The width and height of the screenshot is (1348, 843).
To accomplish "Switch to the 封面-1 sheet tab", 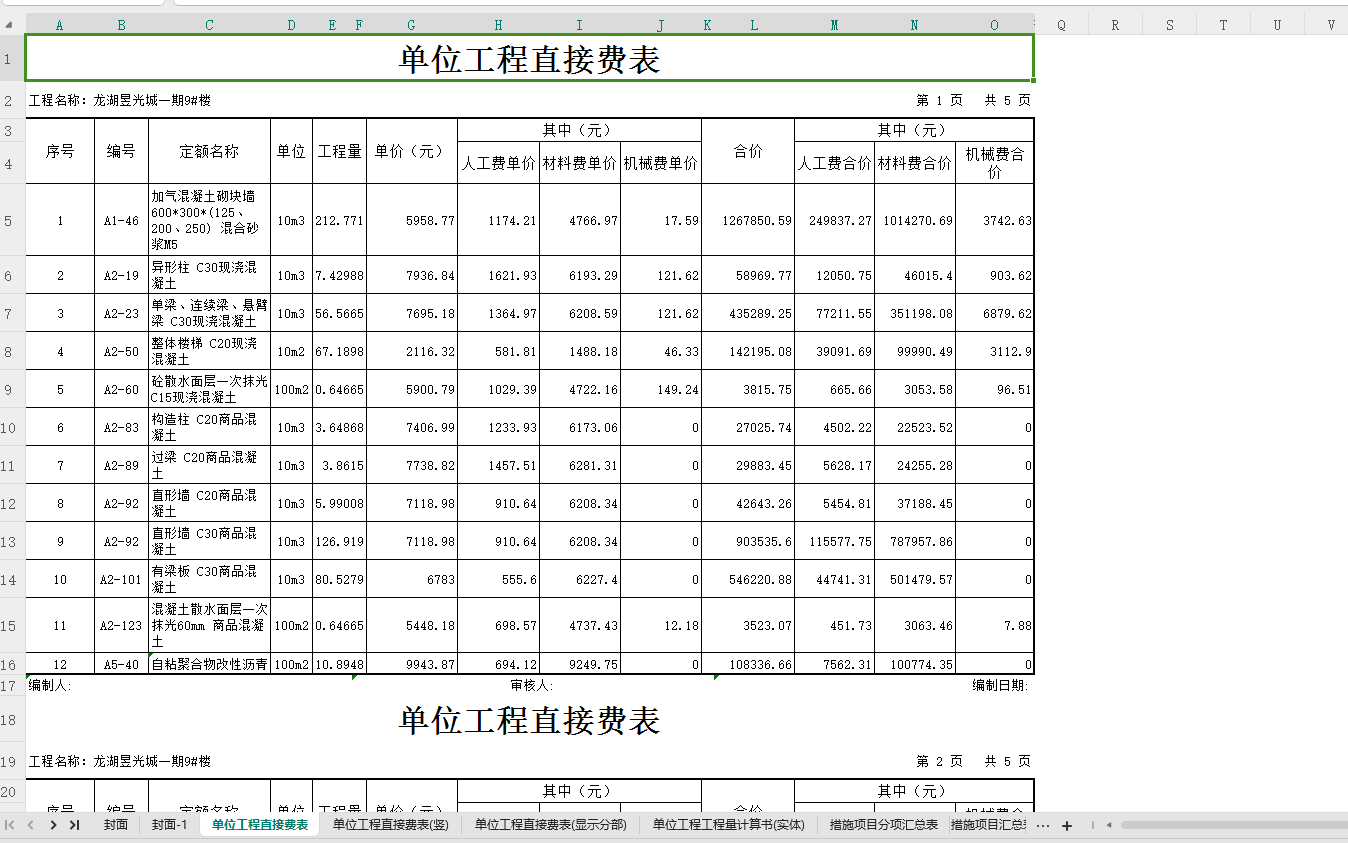I will (170, 825).
